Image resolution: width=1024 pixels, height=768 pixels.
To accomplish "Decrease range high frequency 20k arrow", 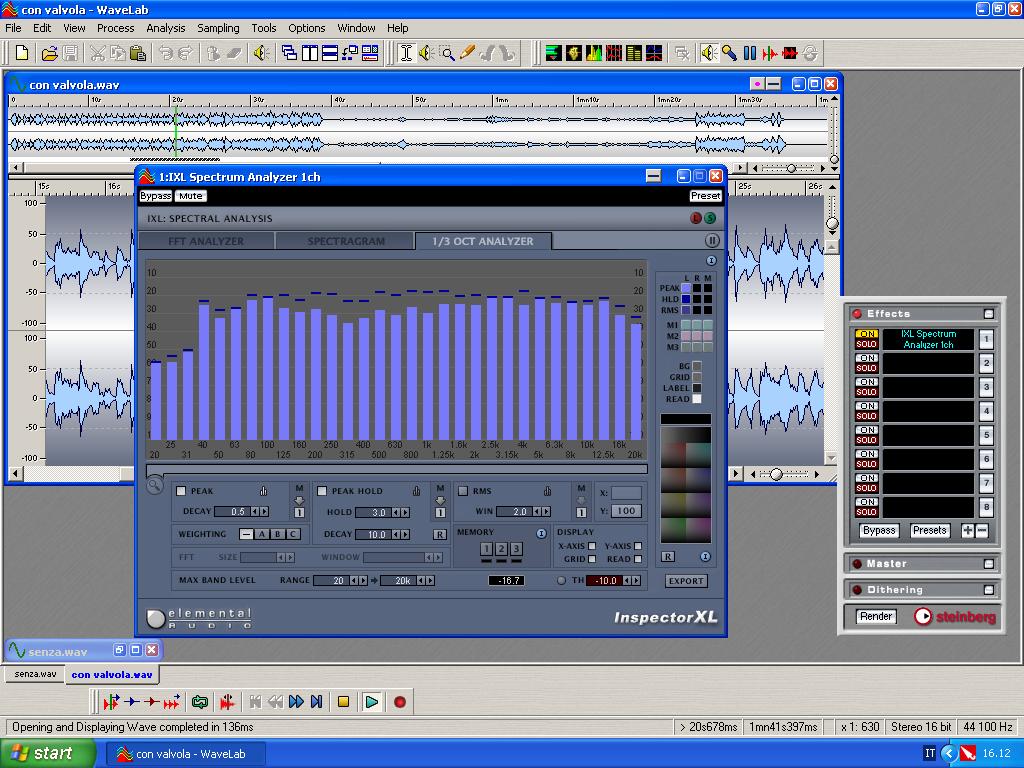I will point(421,581).
